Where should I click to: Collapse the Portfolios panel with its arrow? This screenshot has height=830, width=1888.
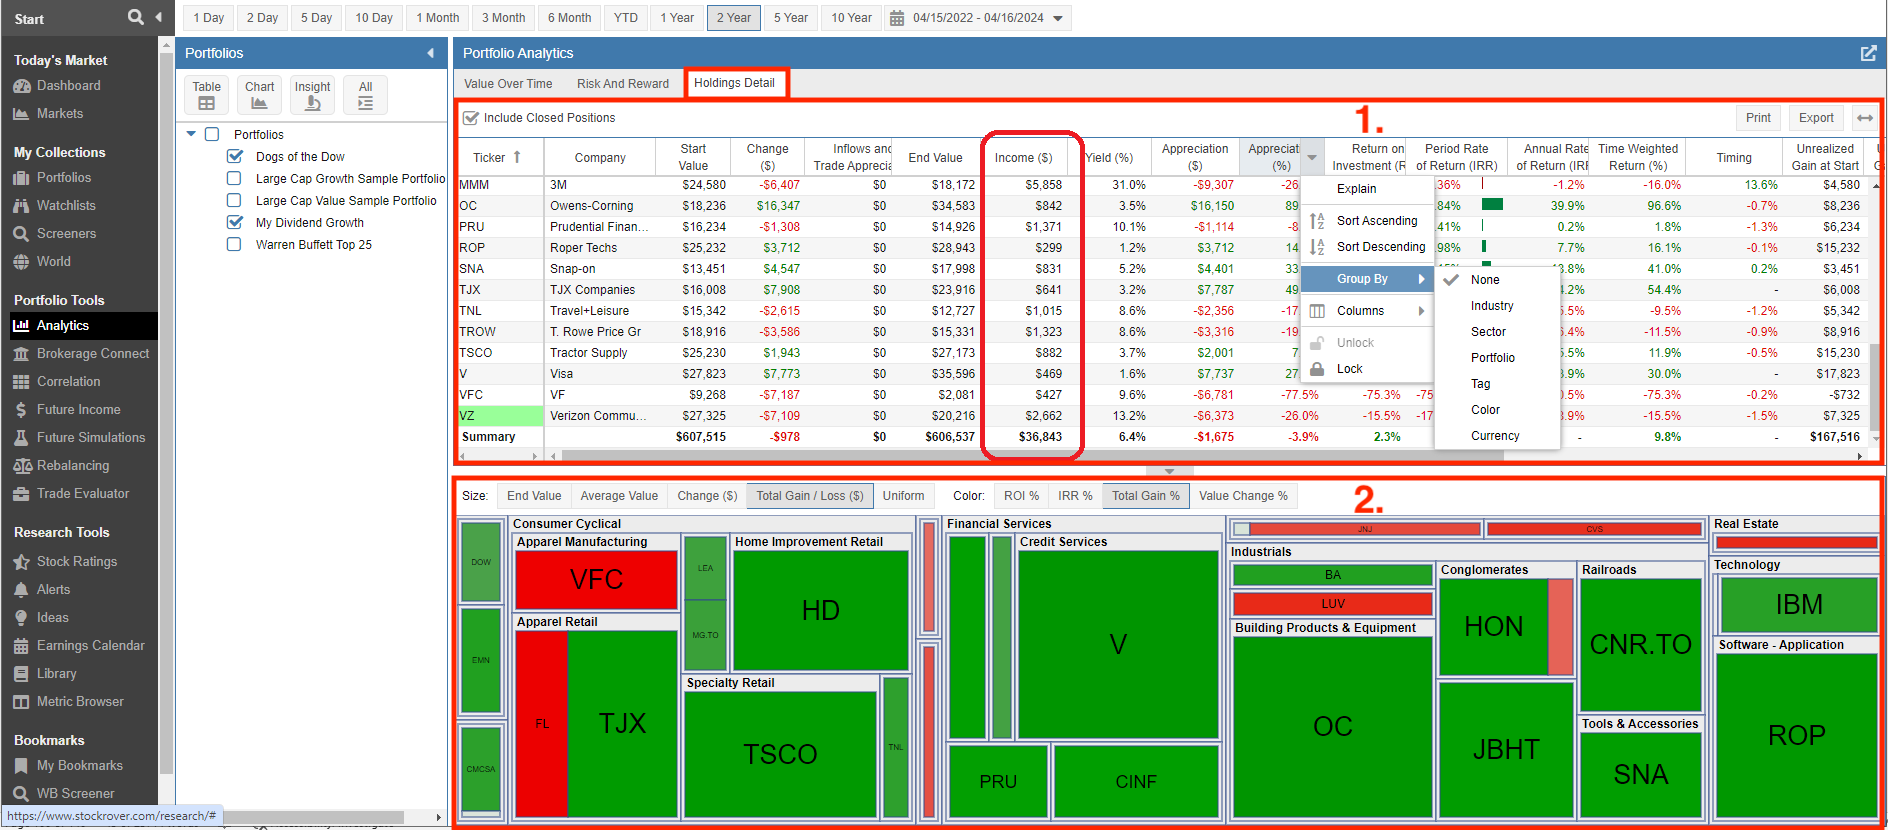431,53
